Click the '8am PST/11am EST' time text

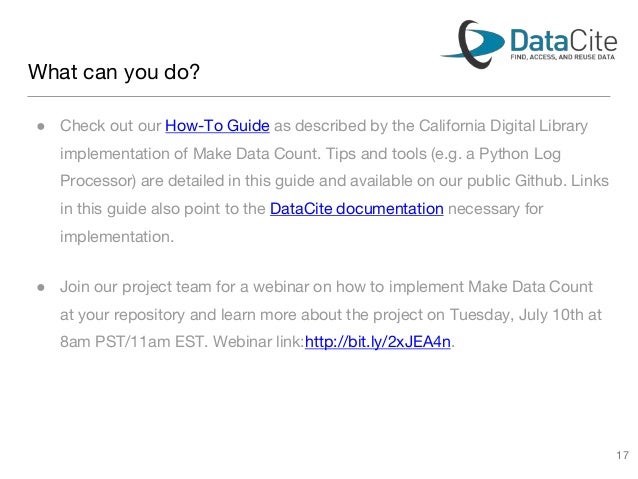point(133,341)
